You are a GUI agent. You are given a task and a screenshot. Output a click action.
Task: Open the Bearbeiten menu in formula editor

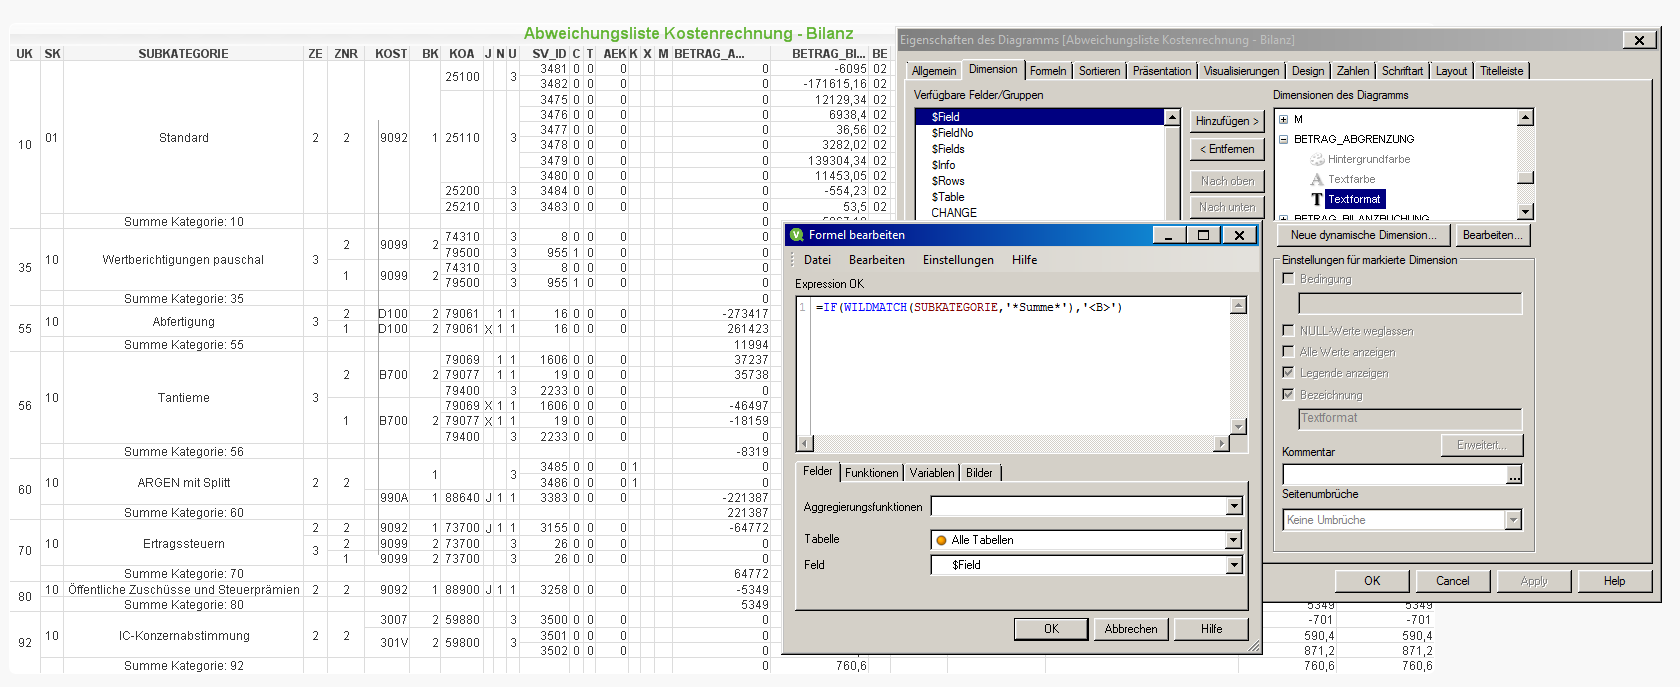coord(877,260)
